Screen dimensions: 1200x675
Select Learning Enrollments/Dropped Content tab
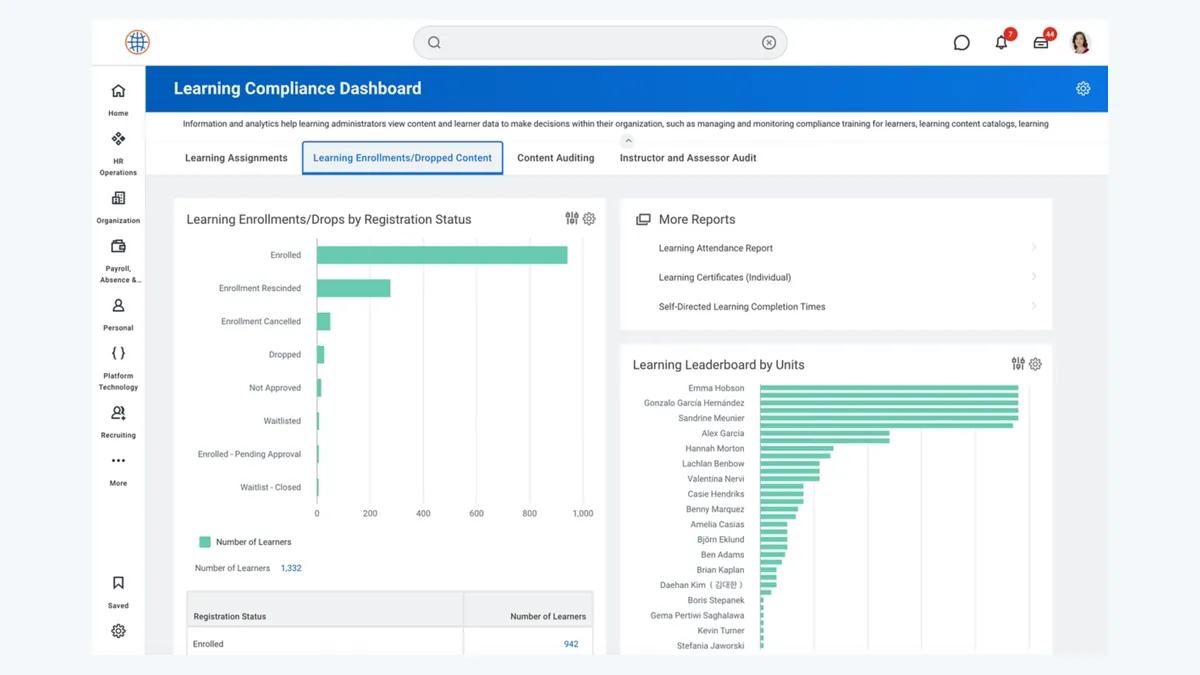pyautogui.click(x=402, y=158)
